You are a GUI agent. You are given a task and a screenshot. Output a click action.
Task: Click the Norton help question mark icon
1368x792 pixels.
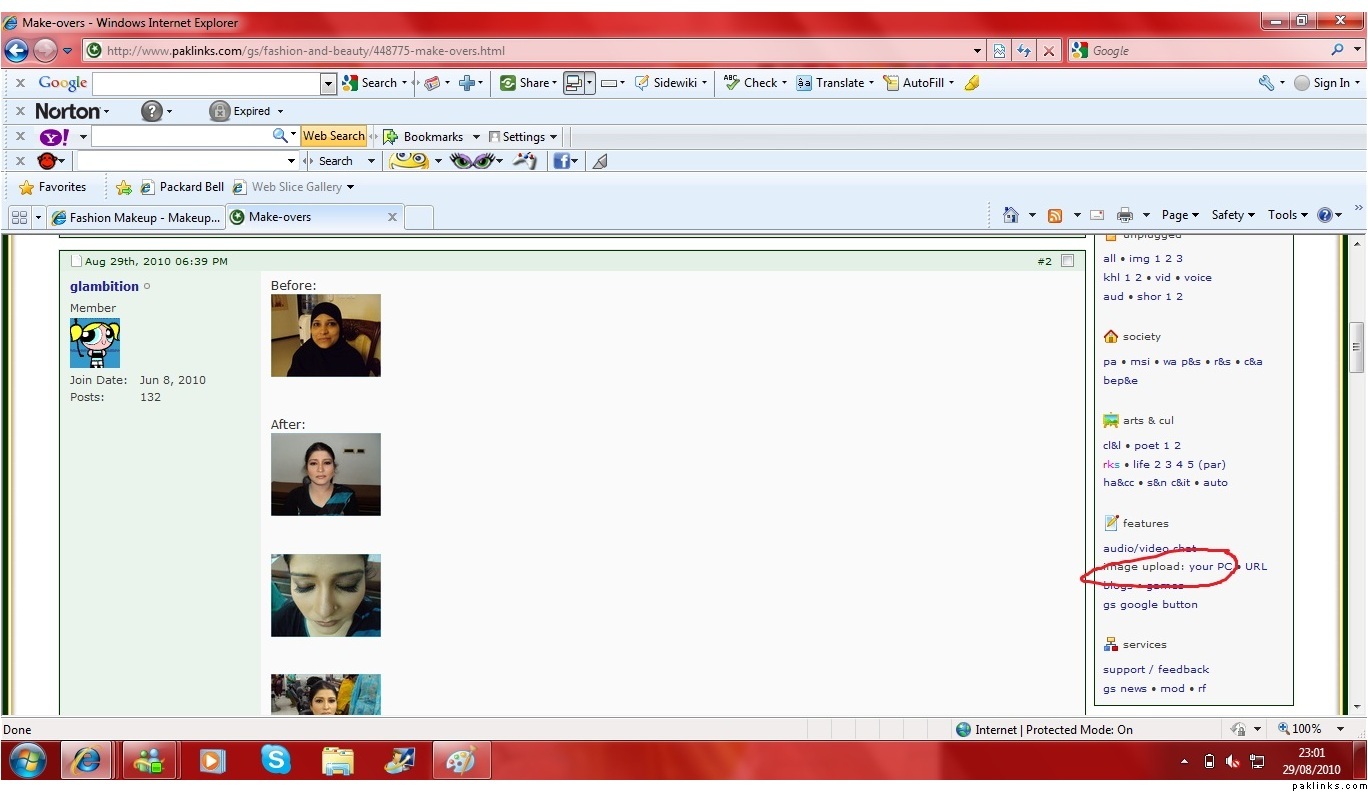[x=151, y=111]
